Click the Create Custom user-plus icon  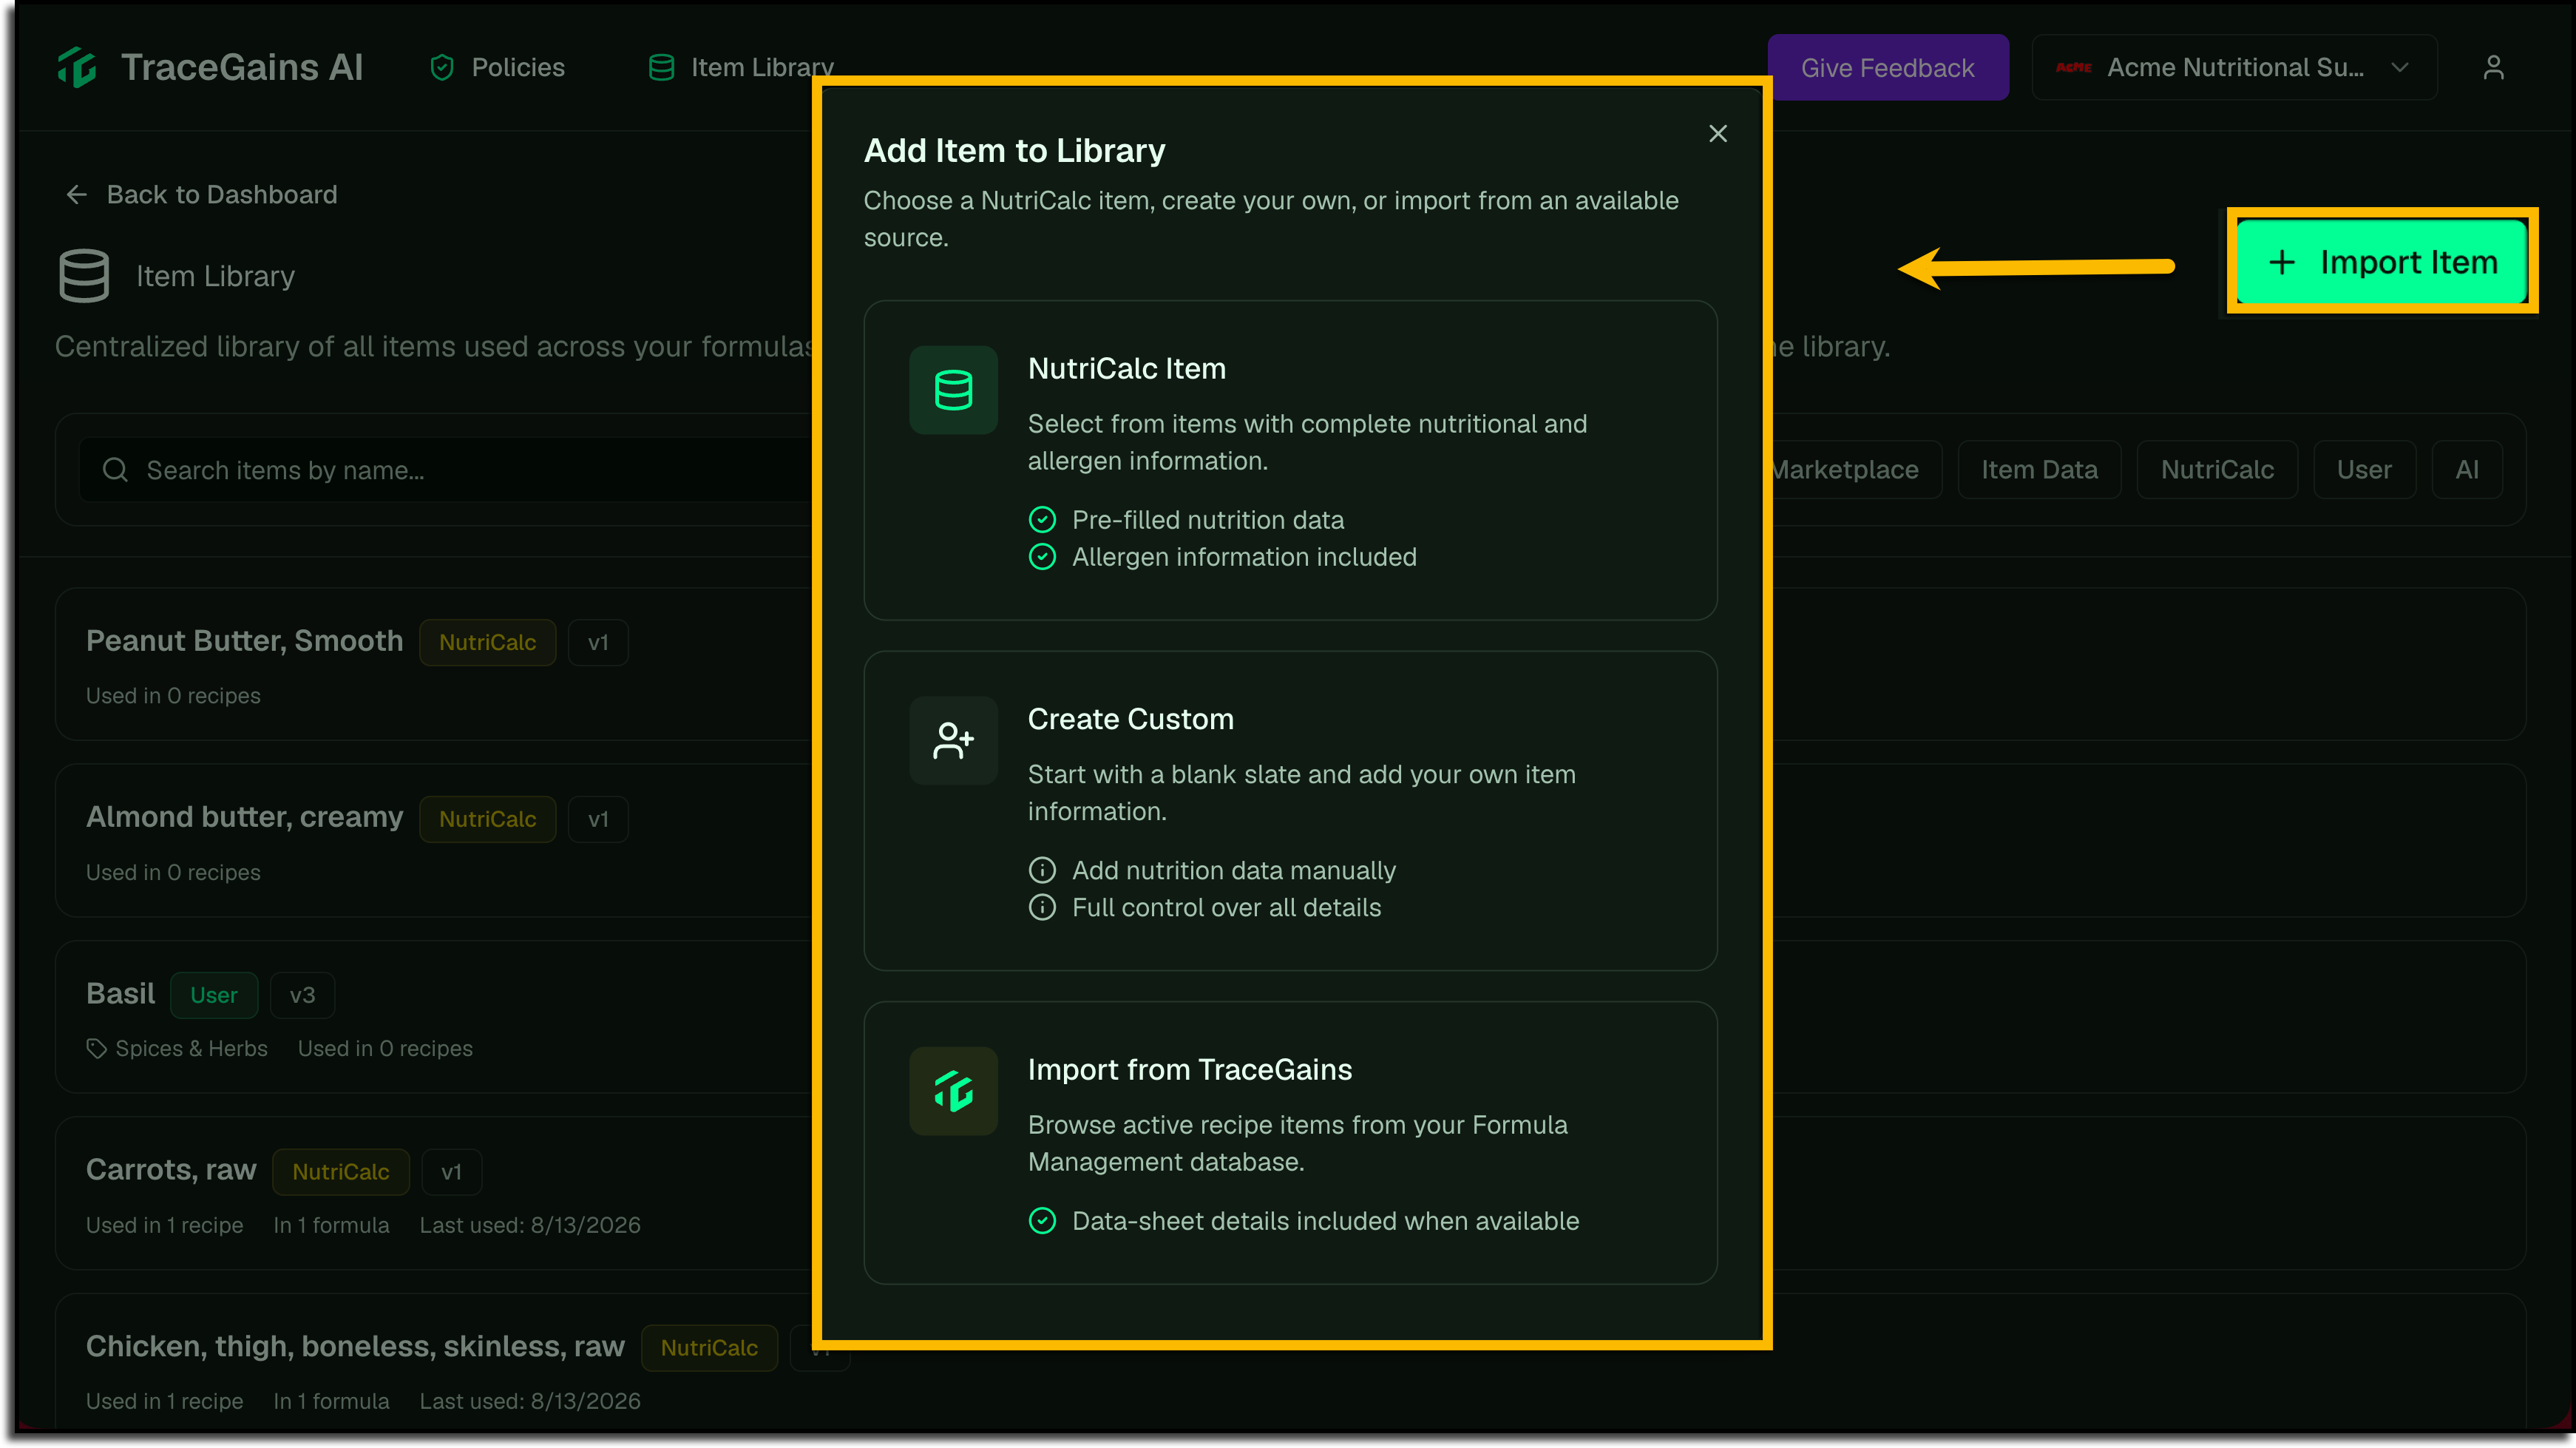tap(953, 741)
